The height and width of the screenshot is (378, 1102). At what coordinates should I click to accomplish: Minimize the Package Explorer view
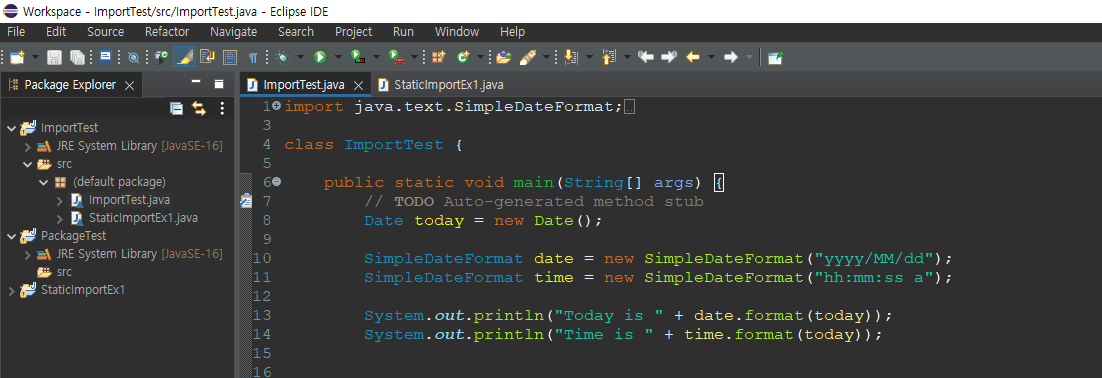pyautogui.click(x=196, y=83)
